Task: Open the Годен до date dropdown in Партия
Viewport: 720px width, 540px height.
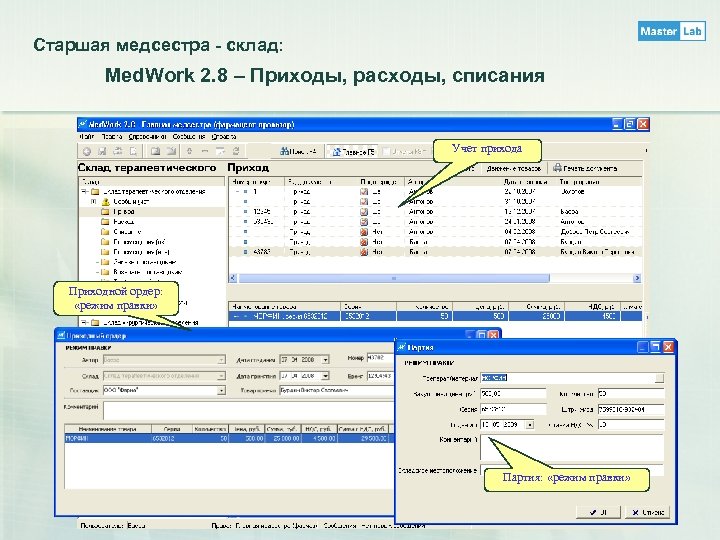Action: pyautogui.click(x=529, y=425)
